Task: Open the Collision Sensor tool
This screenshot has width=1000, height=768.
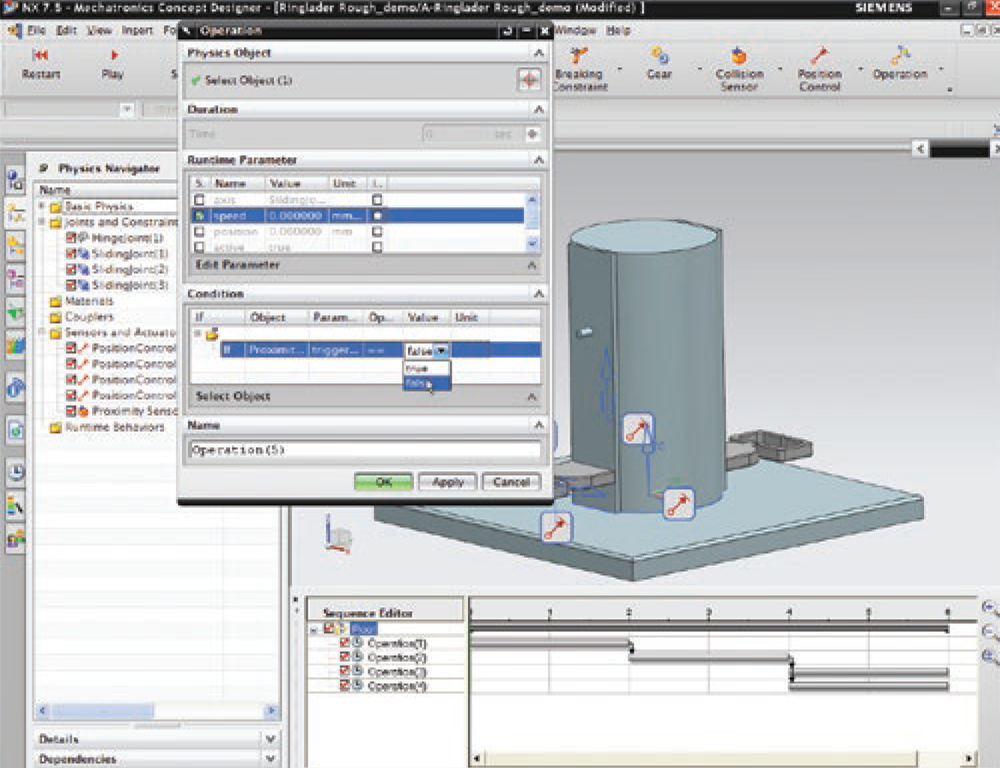Action: coord(738,56)
